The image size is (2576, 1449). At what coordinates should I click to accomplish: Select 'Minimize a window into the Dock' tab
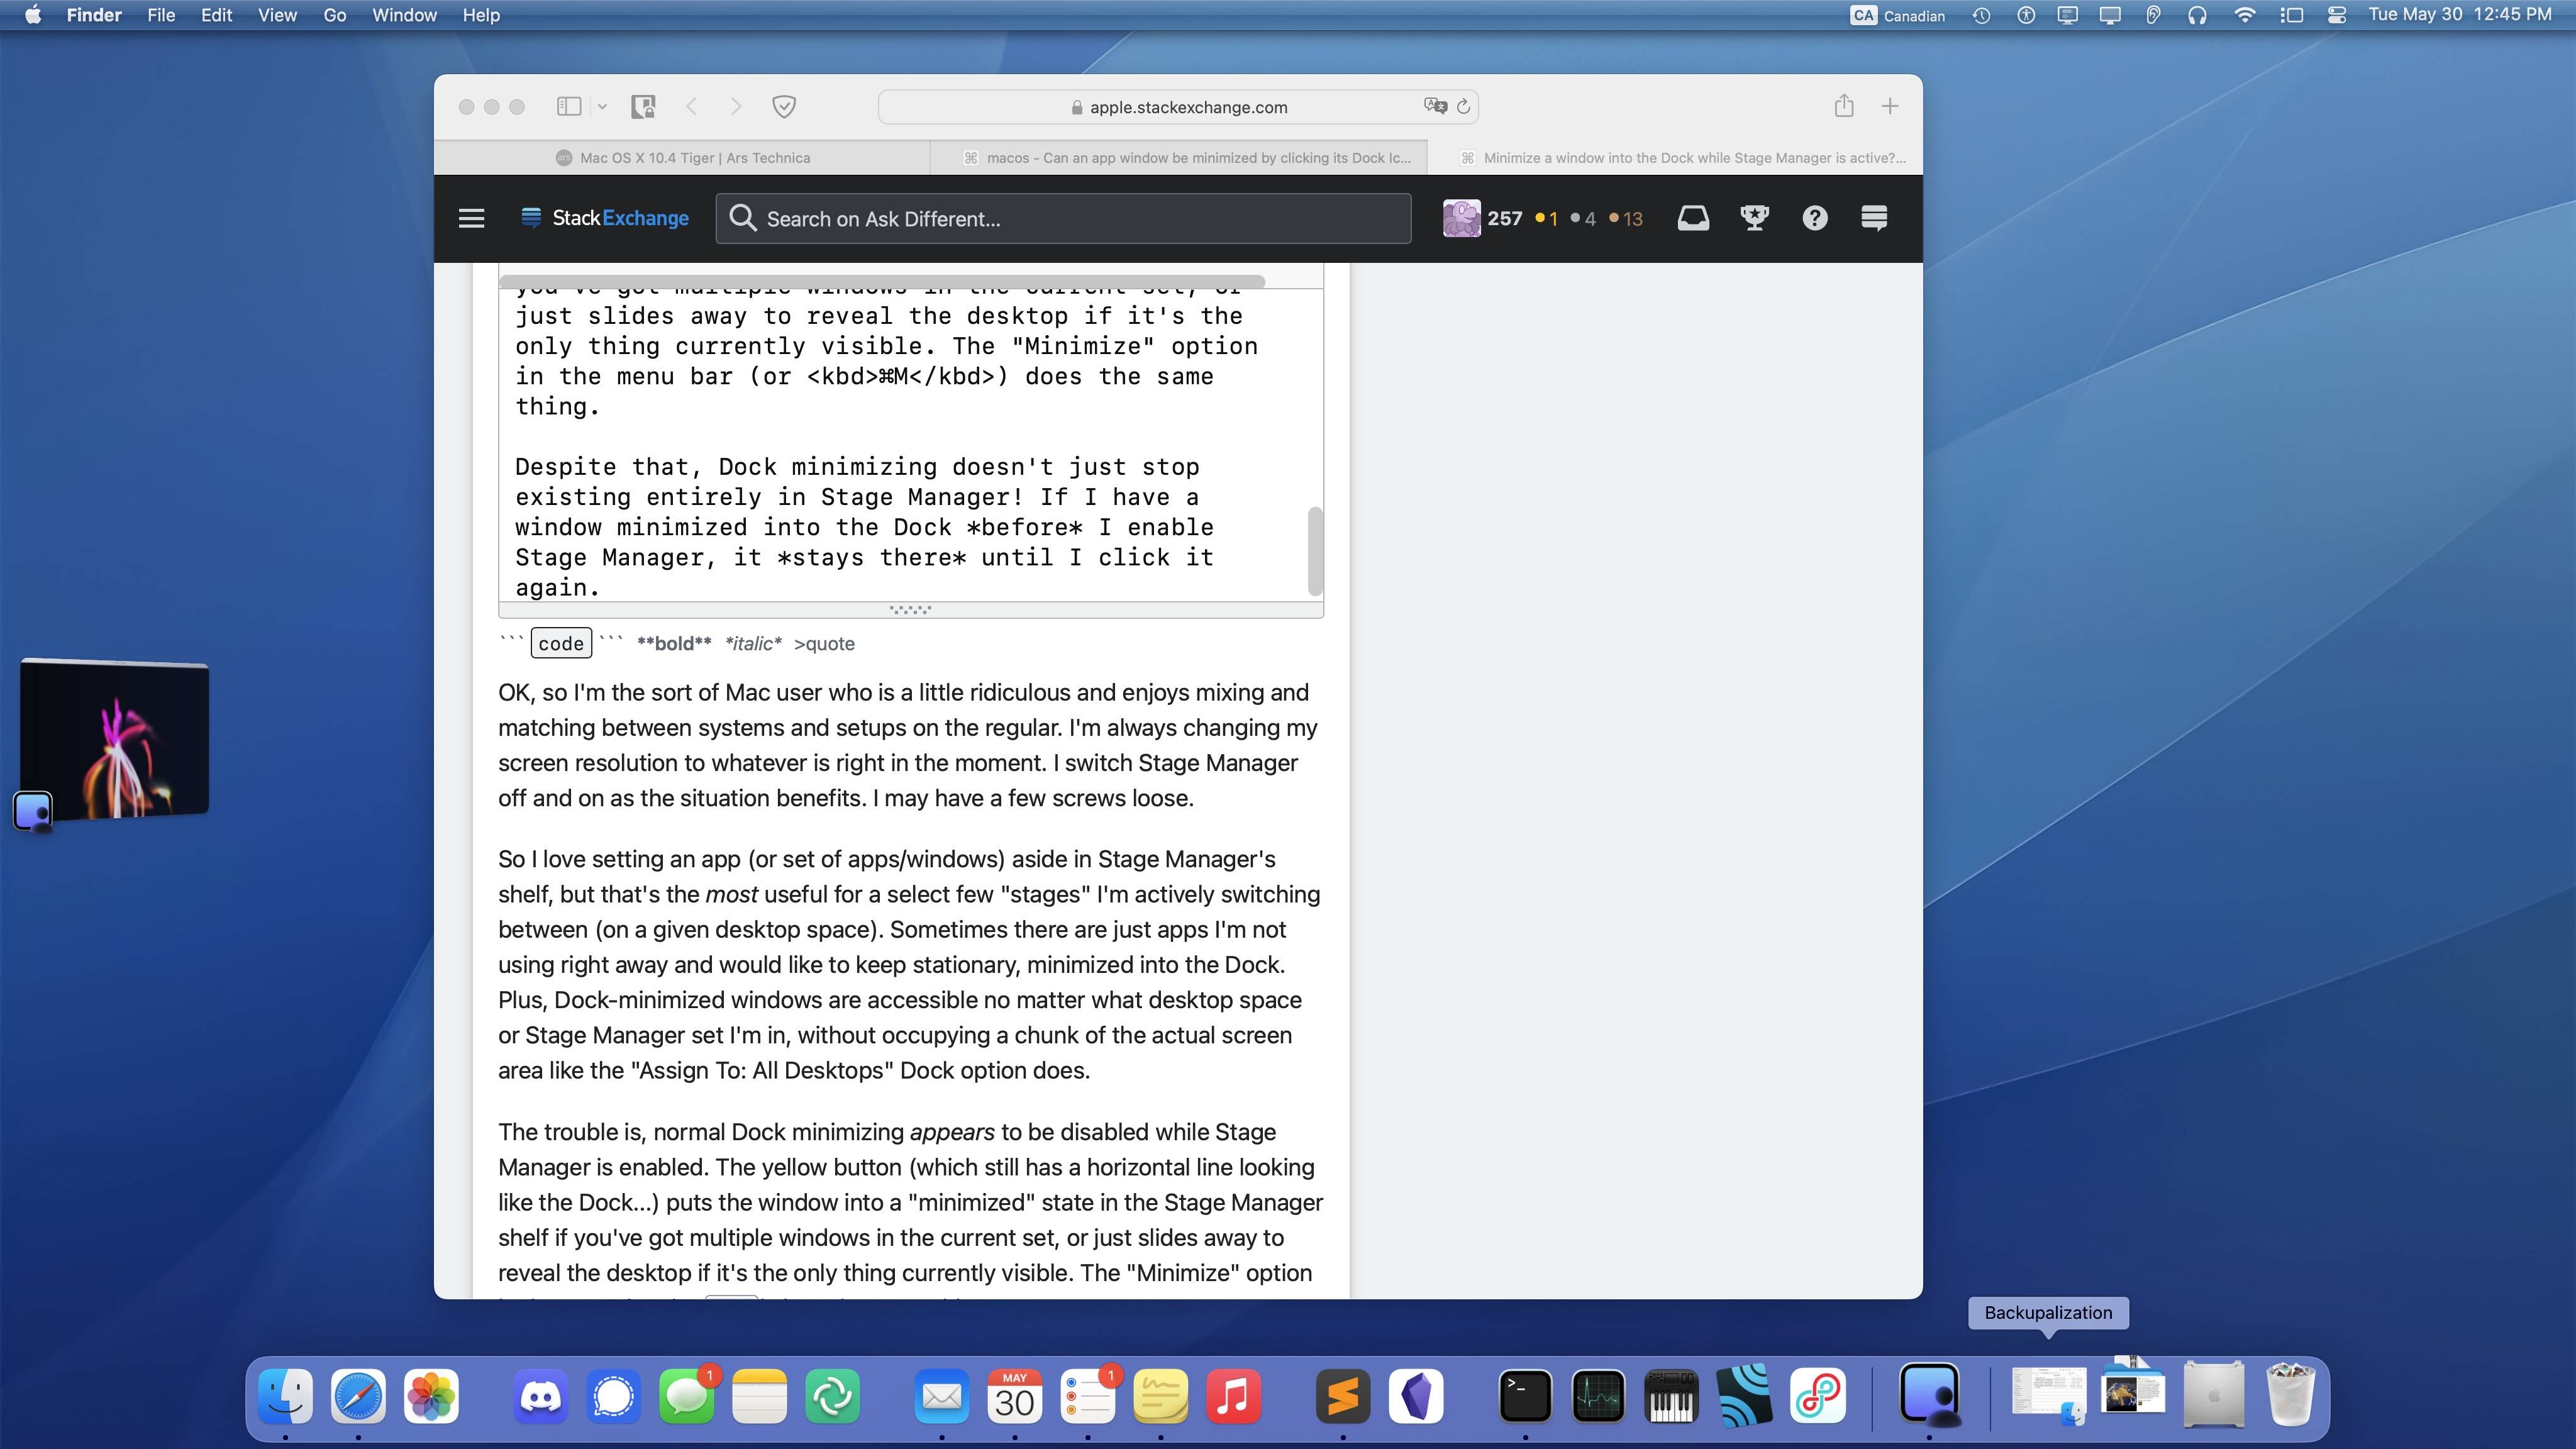[1675, 158]
